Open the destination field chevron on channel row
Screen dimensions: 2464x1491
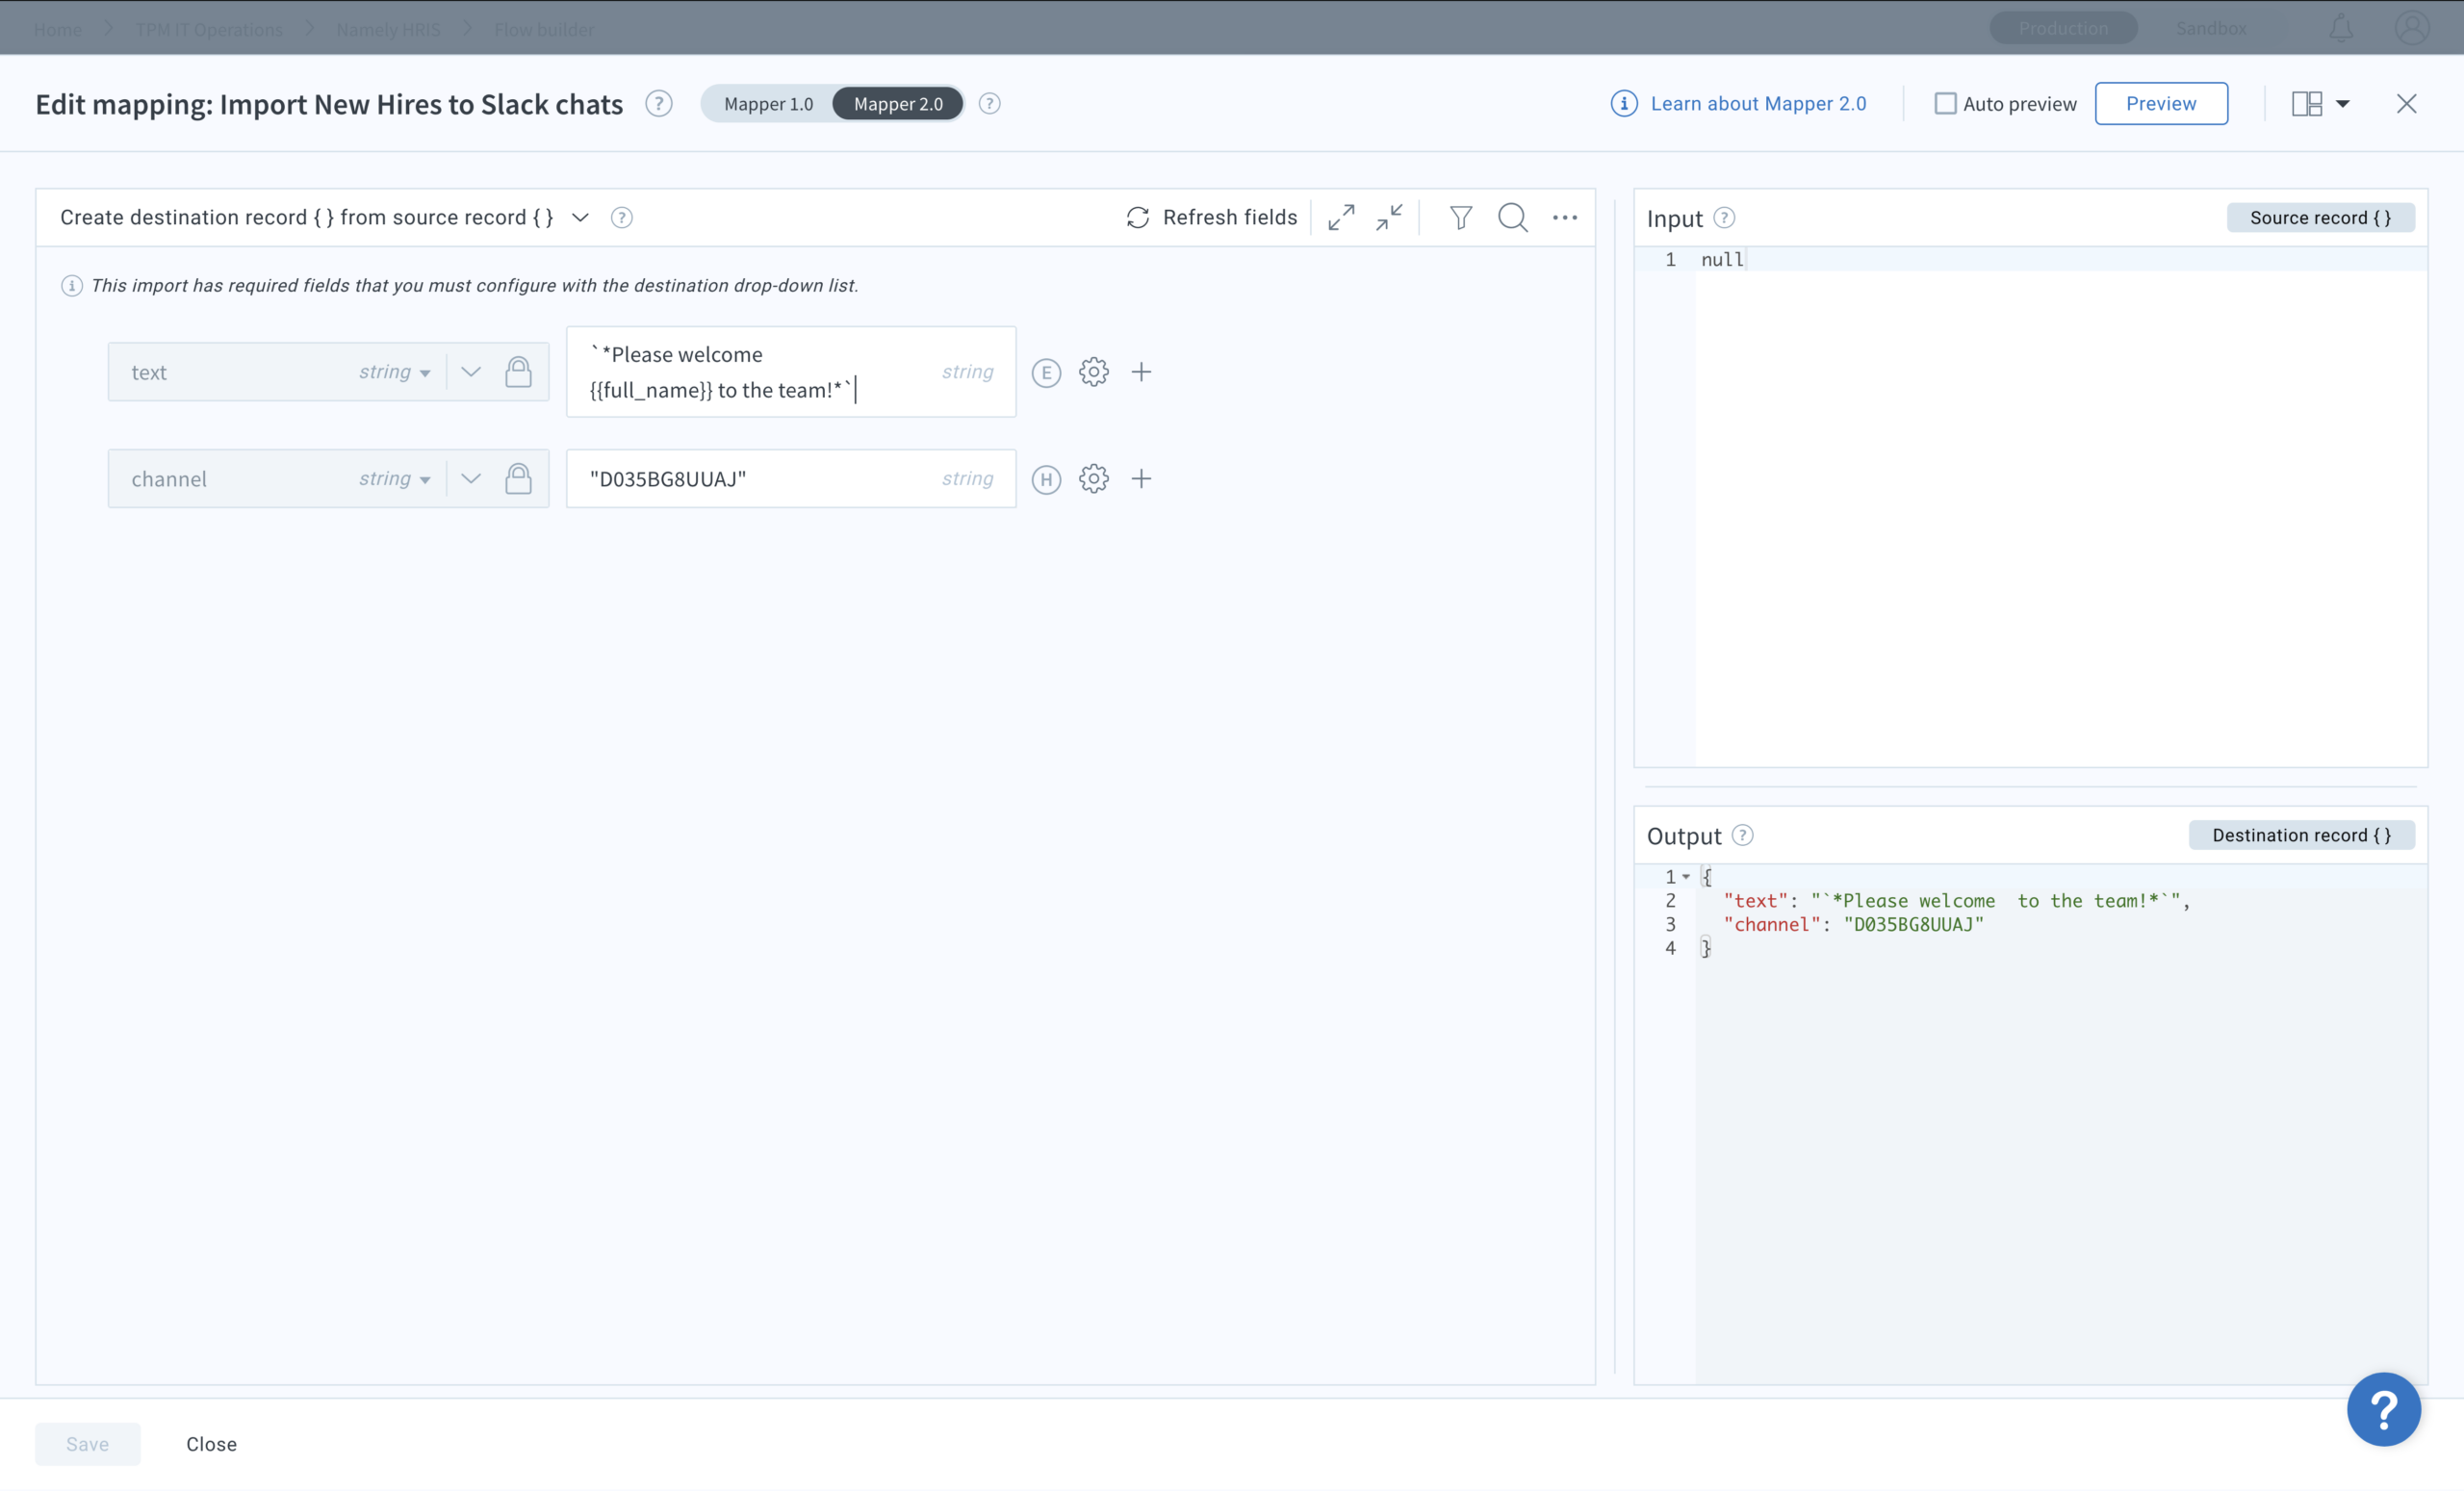click(x=470, y=479)
